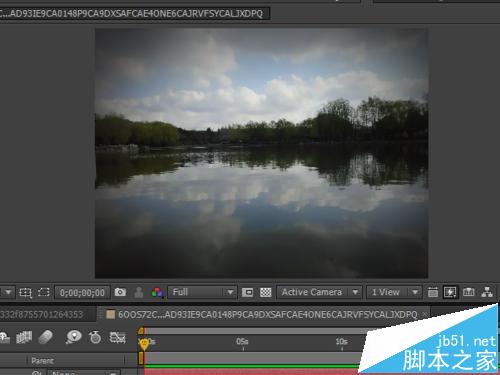The width and height of the screenshot is (500, 375).
Task: Click the red layer duration bar
Action: click(x=252, y=372)
